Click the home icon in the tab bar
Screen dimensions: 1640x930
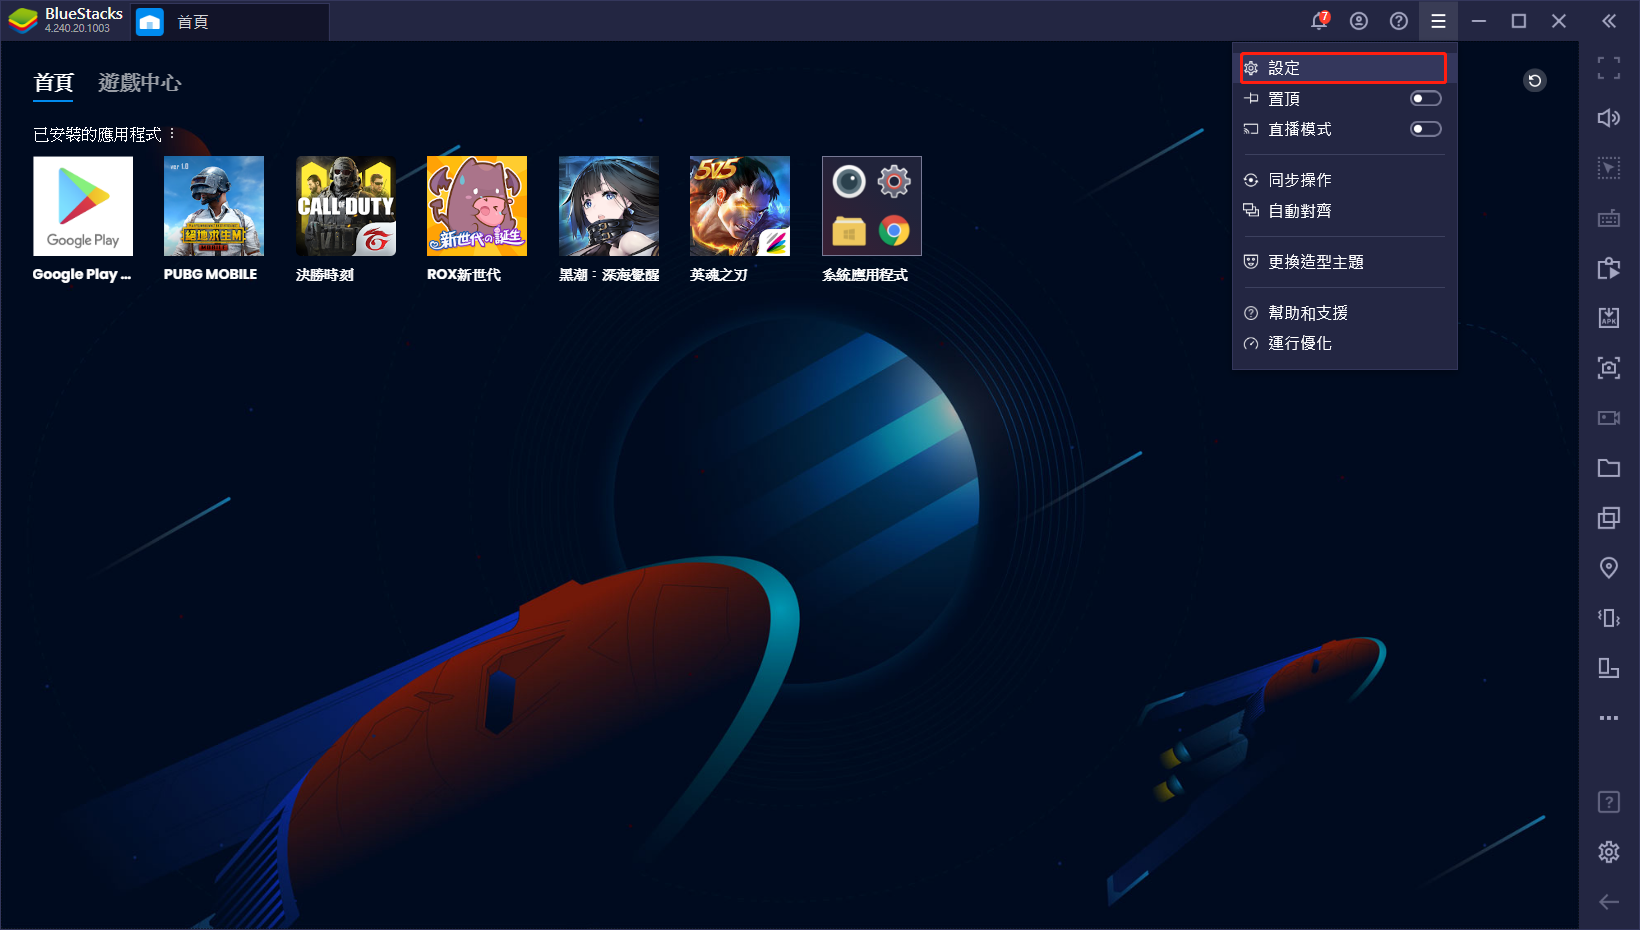pos(150,22)
